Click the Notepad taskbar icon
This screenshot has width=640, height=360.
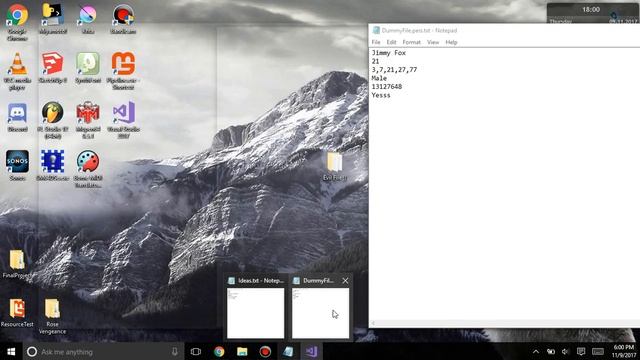(288, 351)
